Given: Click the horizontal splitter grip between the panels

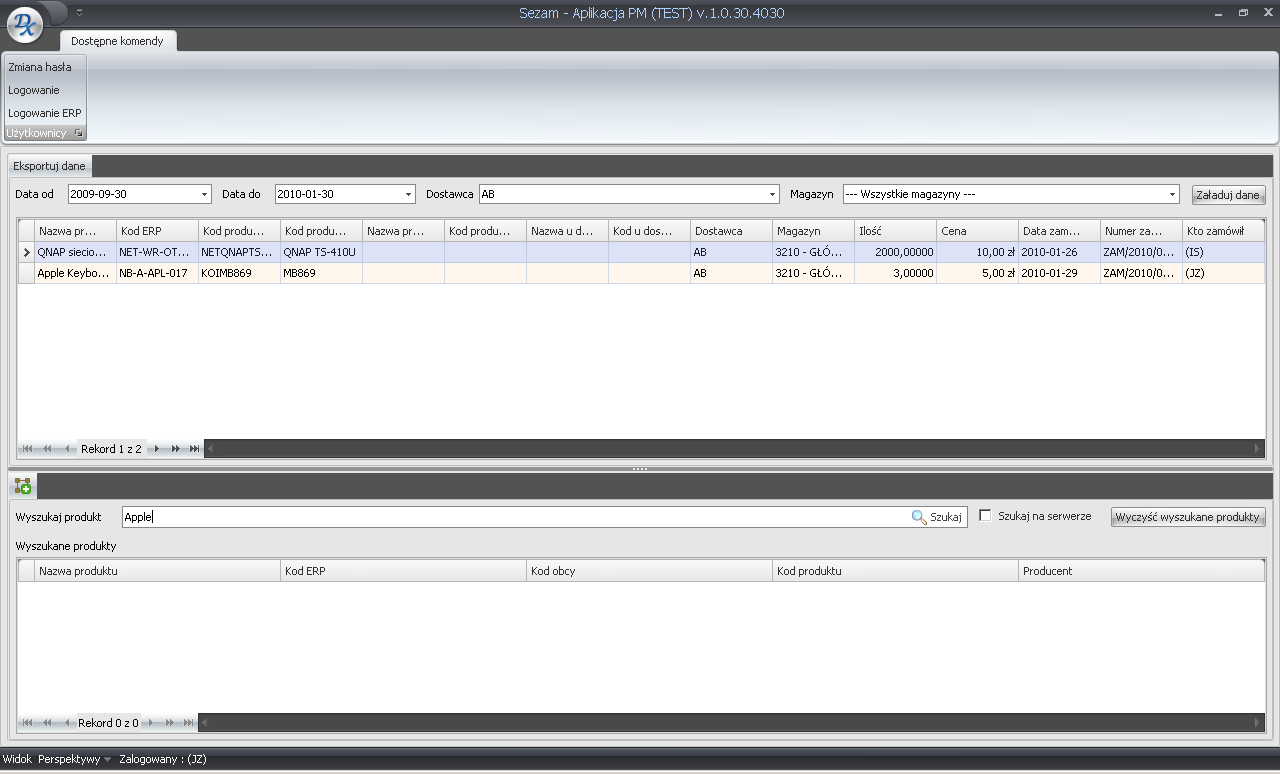Looking at the screenshot, I should click(x=640, y=469).
